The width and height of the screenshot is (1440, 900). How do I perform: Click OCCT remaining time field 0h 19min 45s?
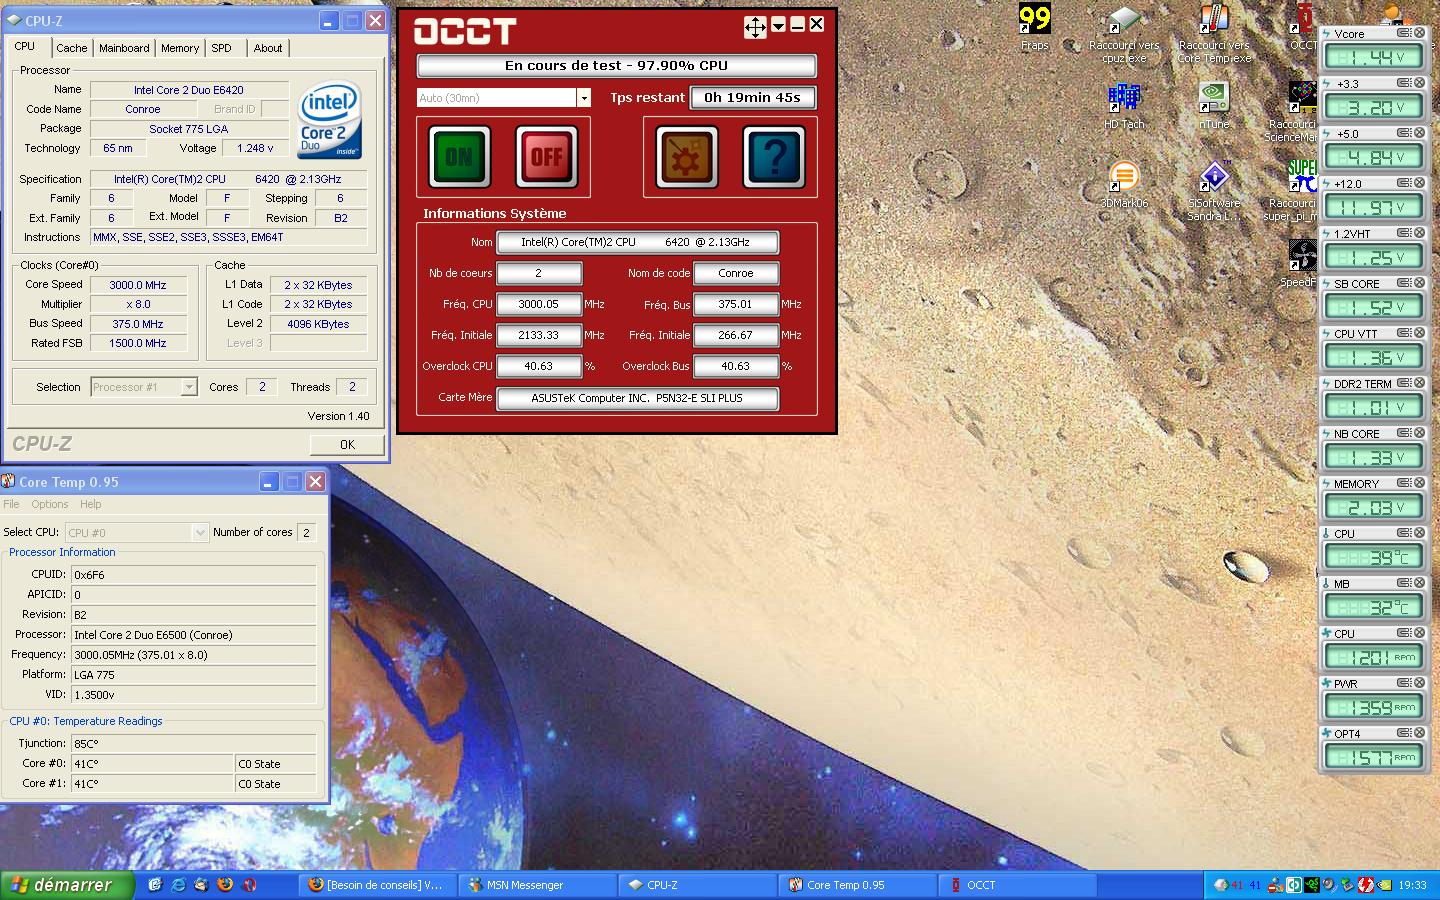(752, 98)
